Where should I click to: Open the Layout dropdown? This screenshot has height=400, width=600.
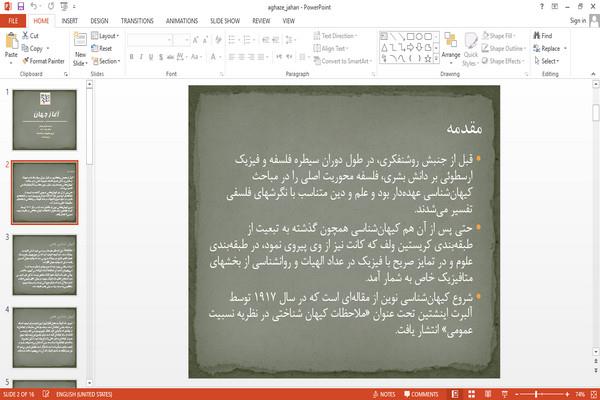click(105, 36)
